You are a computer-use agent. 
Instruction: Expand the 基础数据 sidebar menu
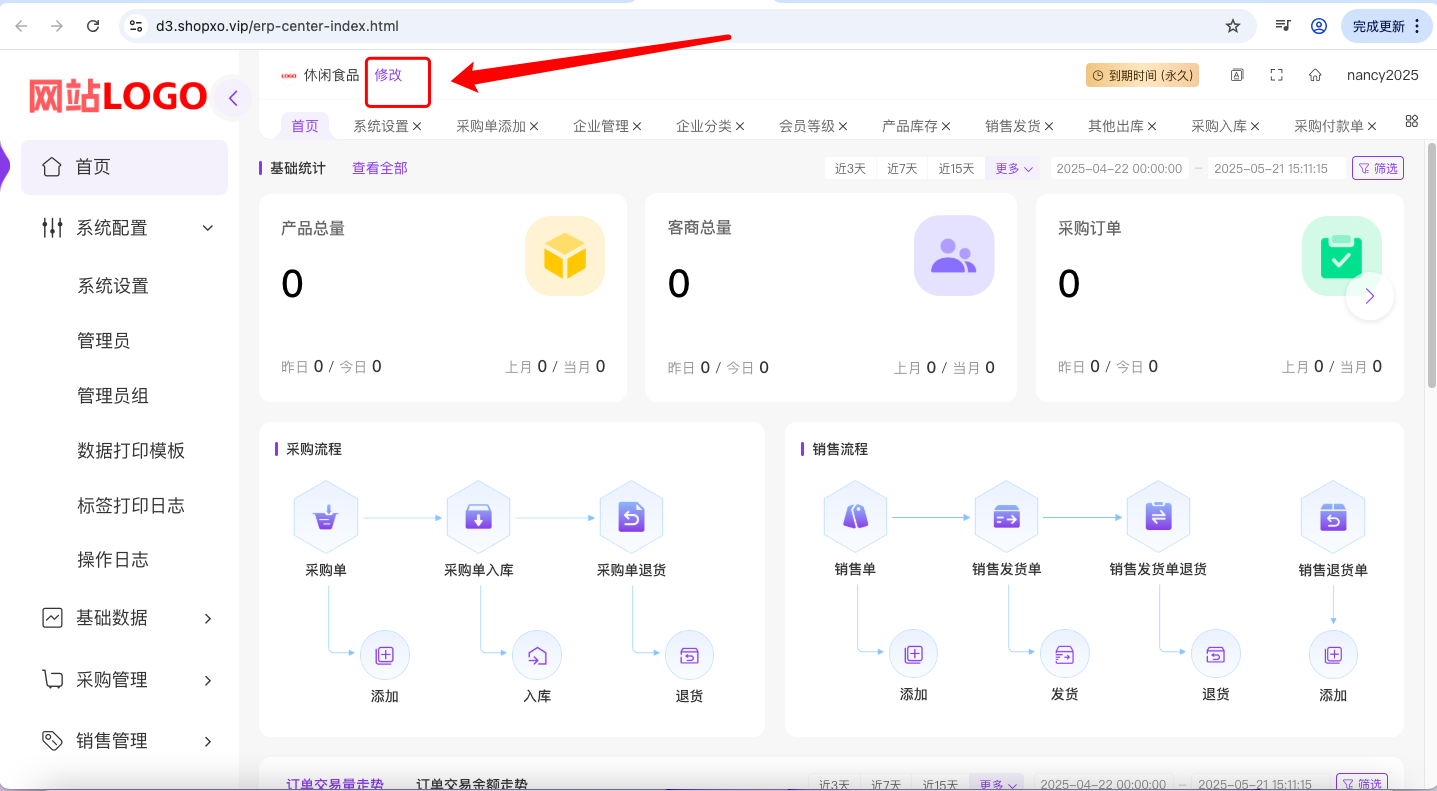pyautogui.click(x=124, y=618)
